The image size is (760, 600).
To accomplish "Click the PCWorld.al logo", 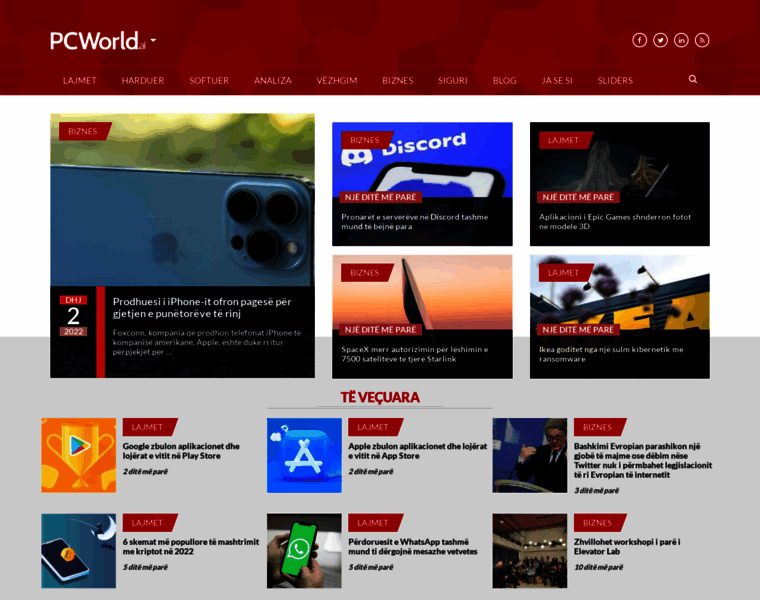I will coord(97,41).
